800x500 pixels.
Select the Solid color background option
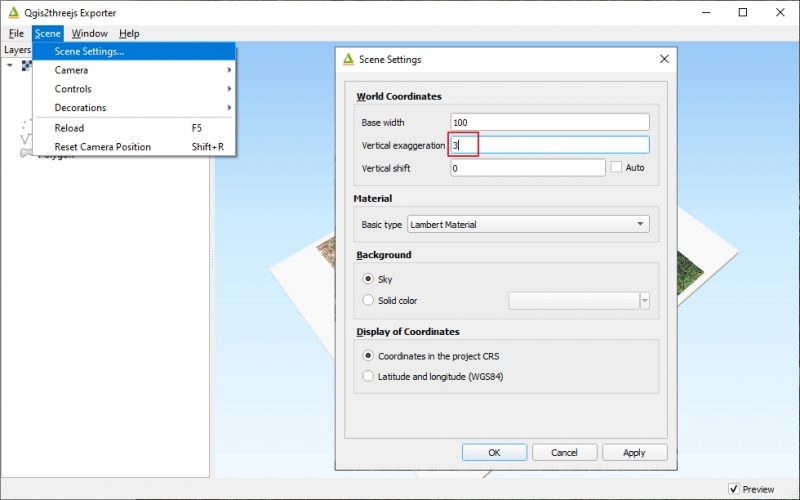(368, 301)
